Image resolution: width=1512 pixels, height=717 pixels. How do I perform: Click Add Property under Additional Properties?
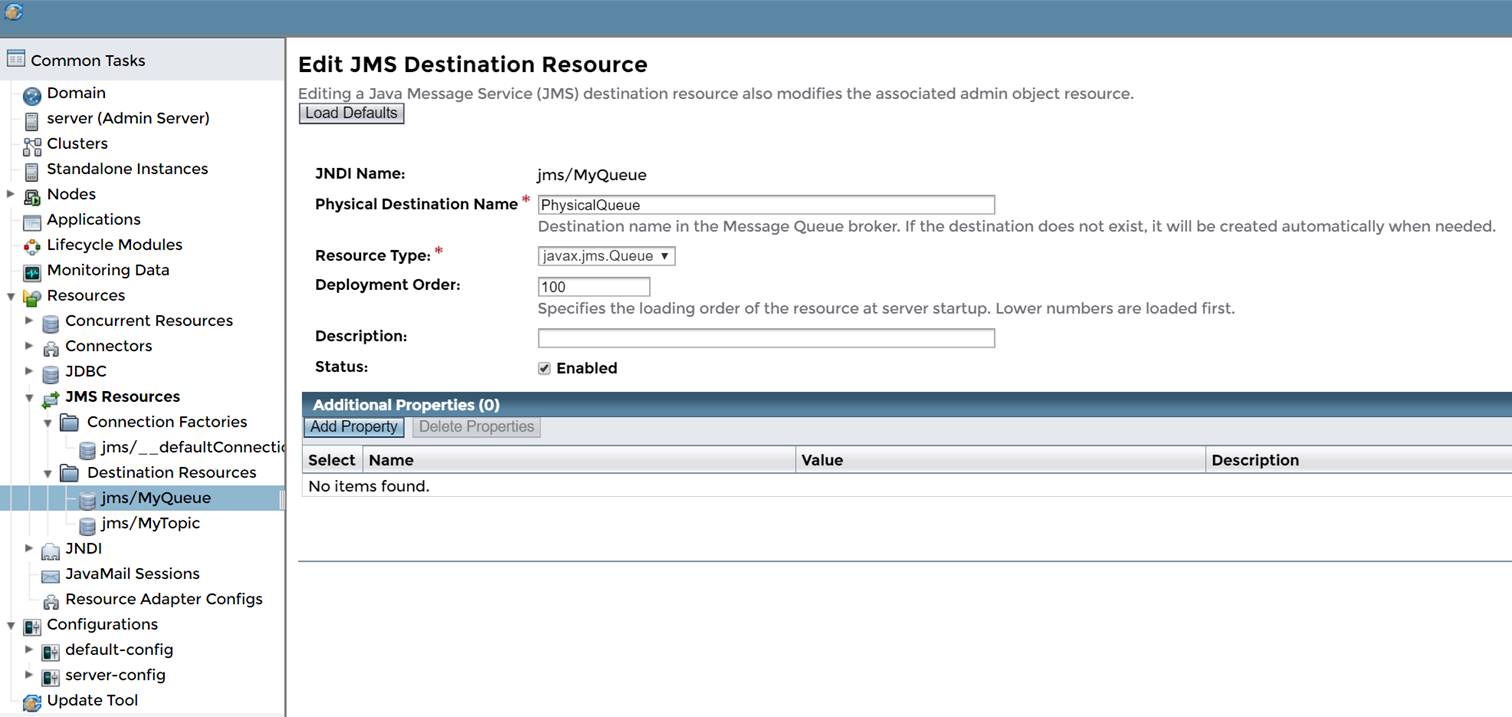[353, 427]
